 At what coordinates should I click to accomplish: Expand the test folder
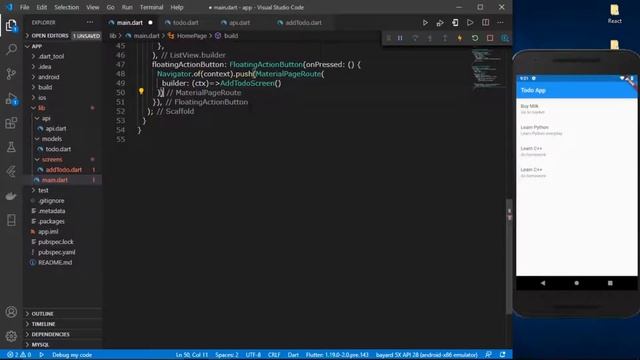62,190
